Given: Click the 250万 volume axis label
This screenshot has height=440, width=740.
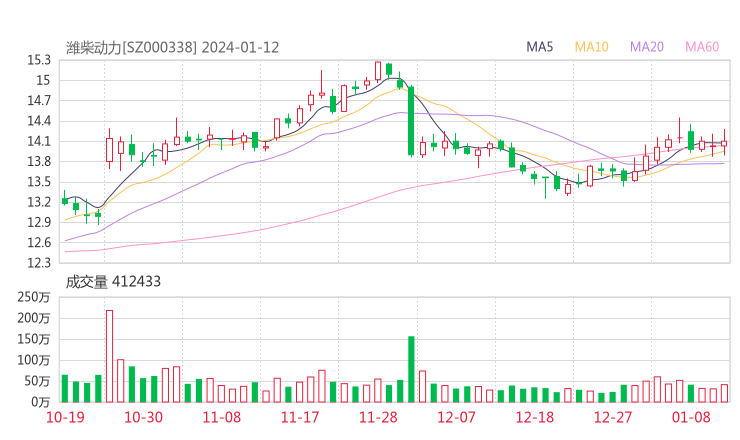Looking at the screenshot, I should 34,297.
